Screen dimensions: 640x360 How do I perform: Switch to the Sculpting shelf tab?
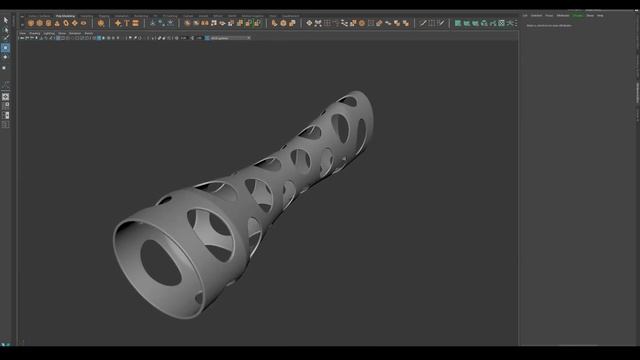[x=87, y=16]
